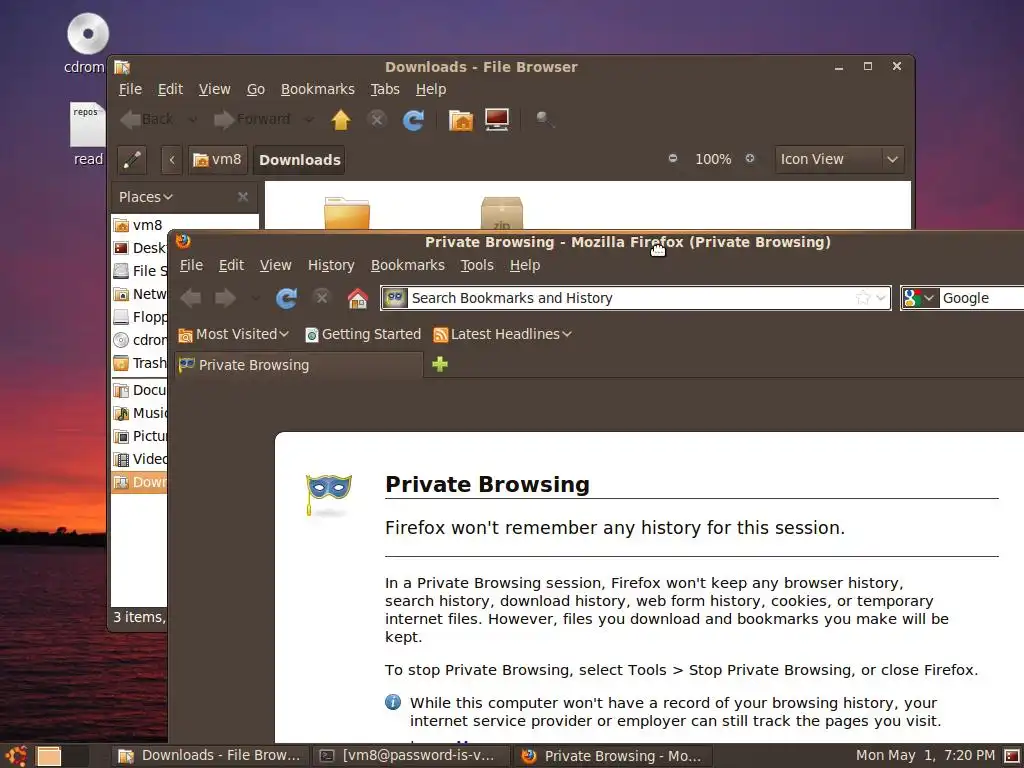Click the panel clock showing Mon May 1

coord(925,756)
